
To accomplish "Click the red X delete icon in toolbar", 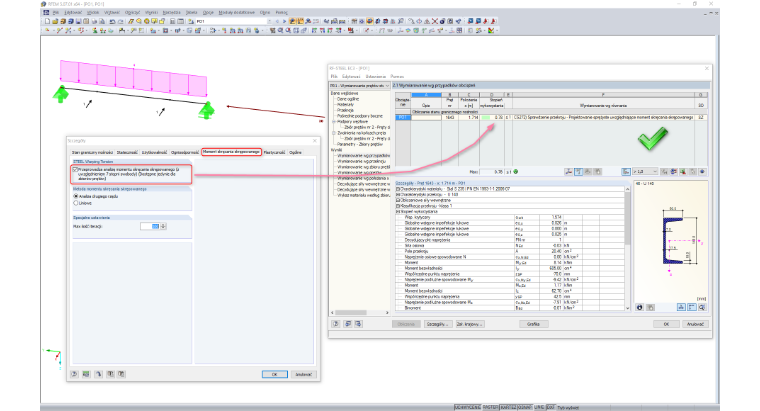I will click(435, 21).
